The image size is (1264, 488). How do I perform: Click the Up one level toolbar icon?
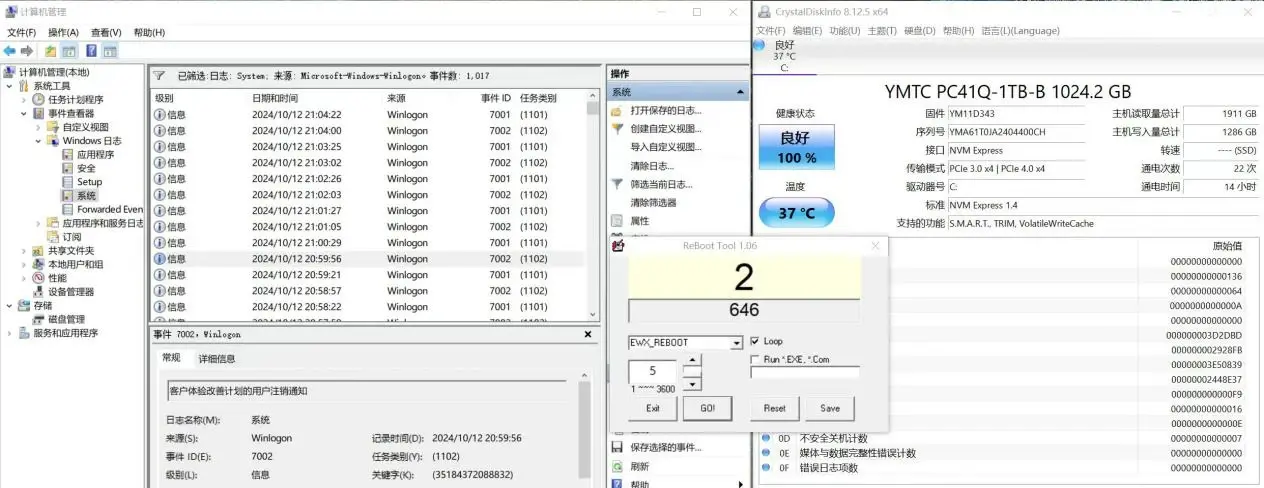(51, 51)
